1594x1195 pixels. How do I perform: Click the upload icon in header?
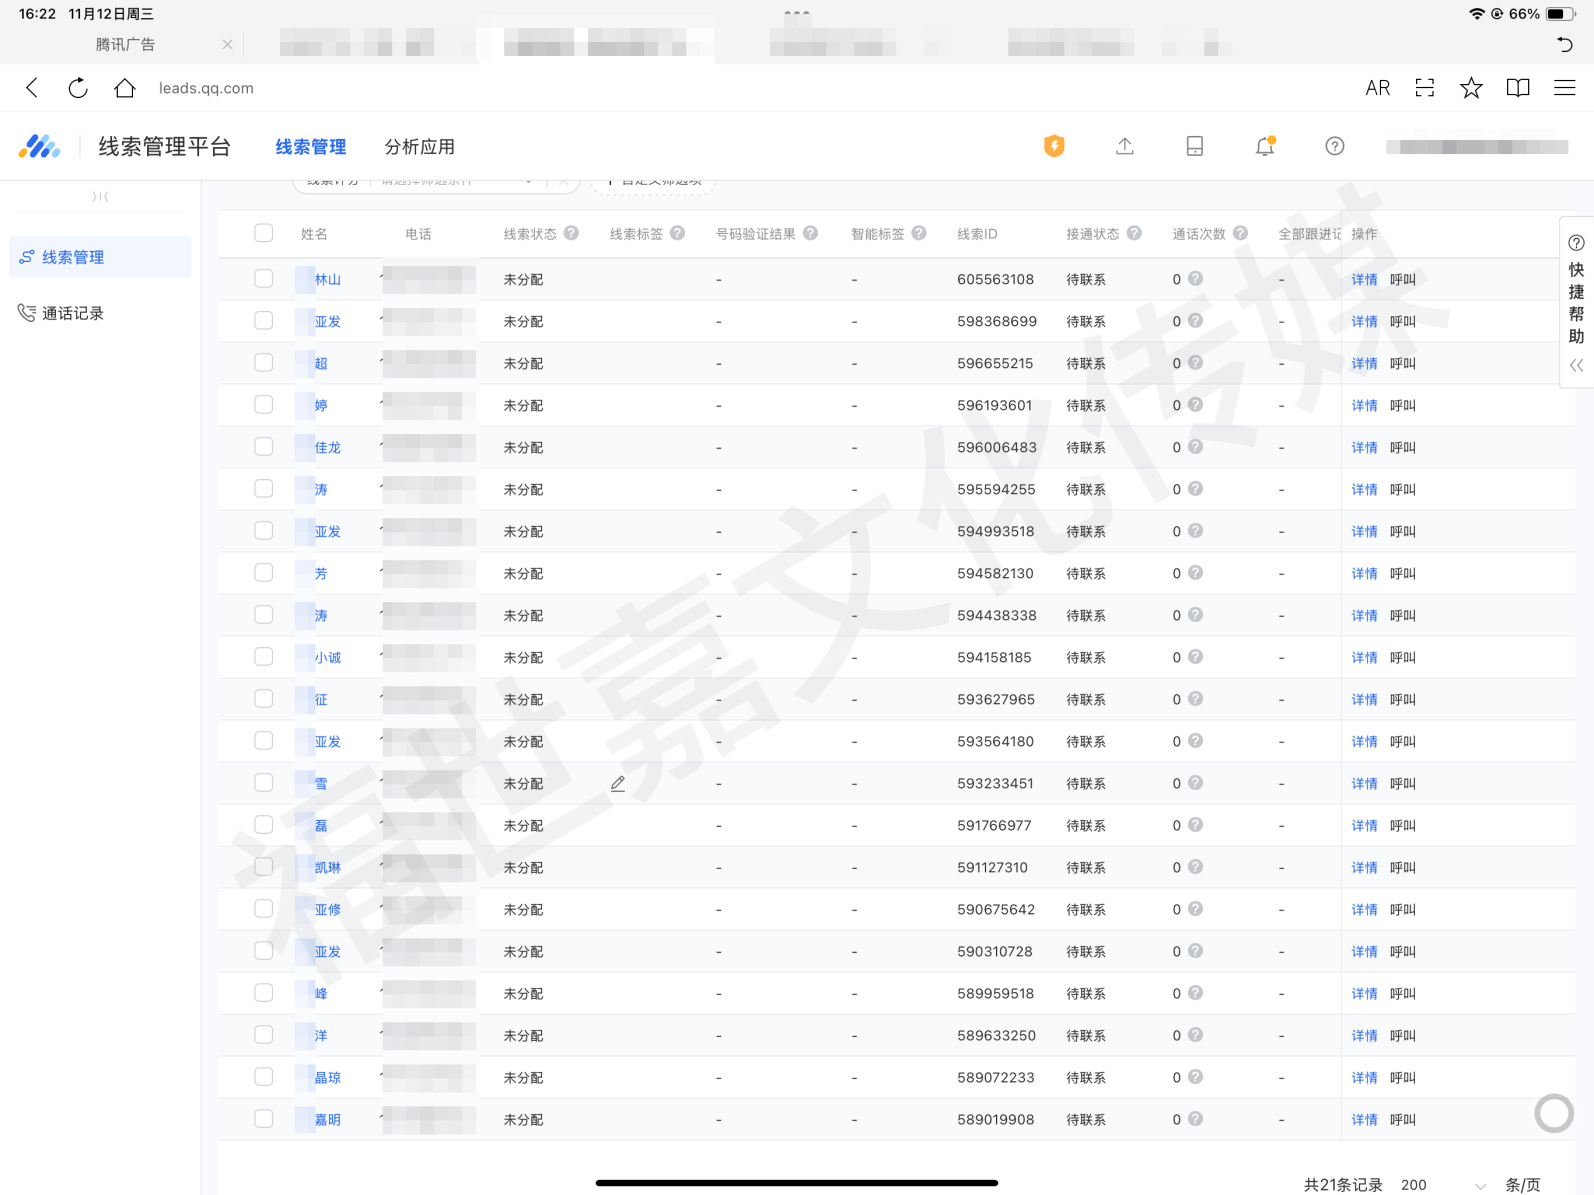pyautogui.click(x=1125, y=146)
